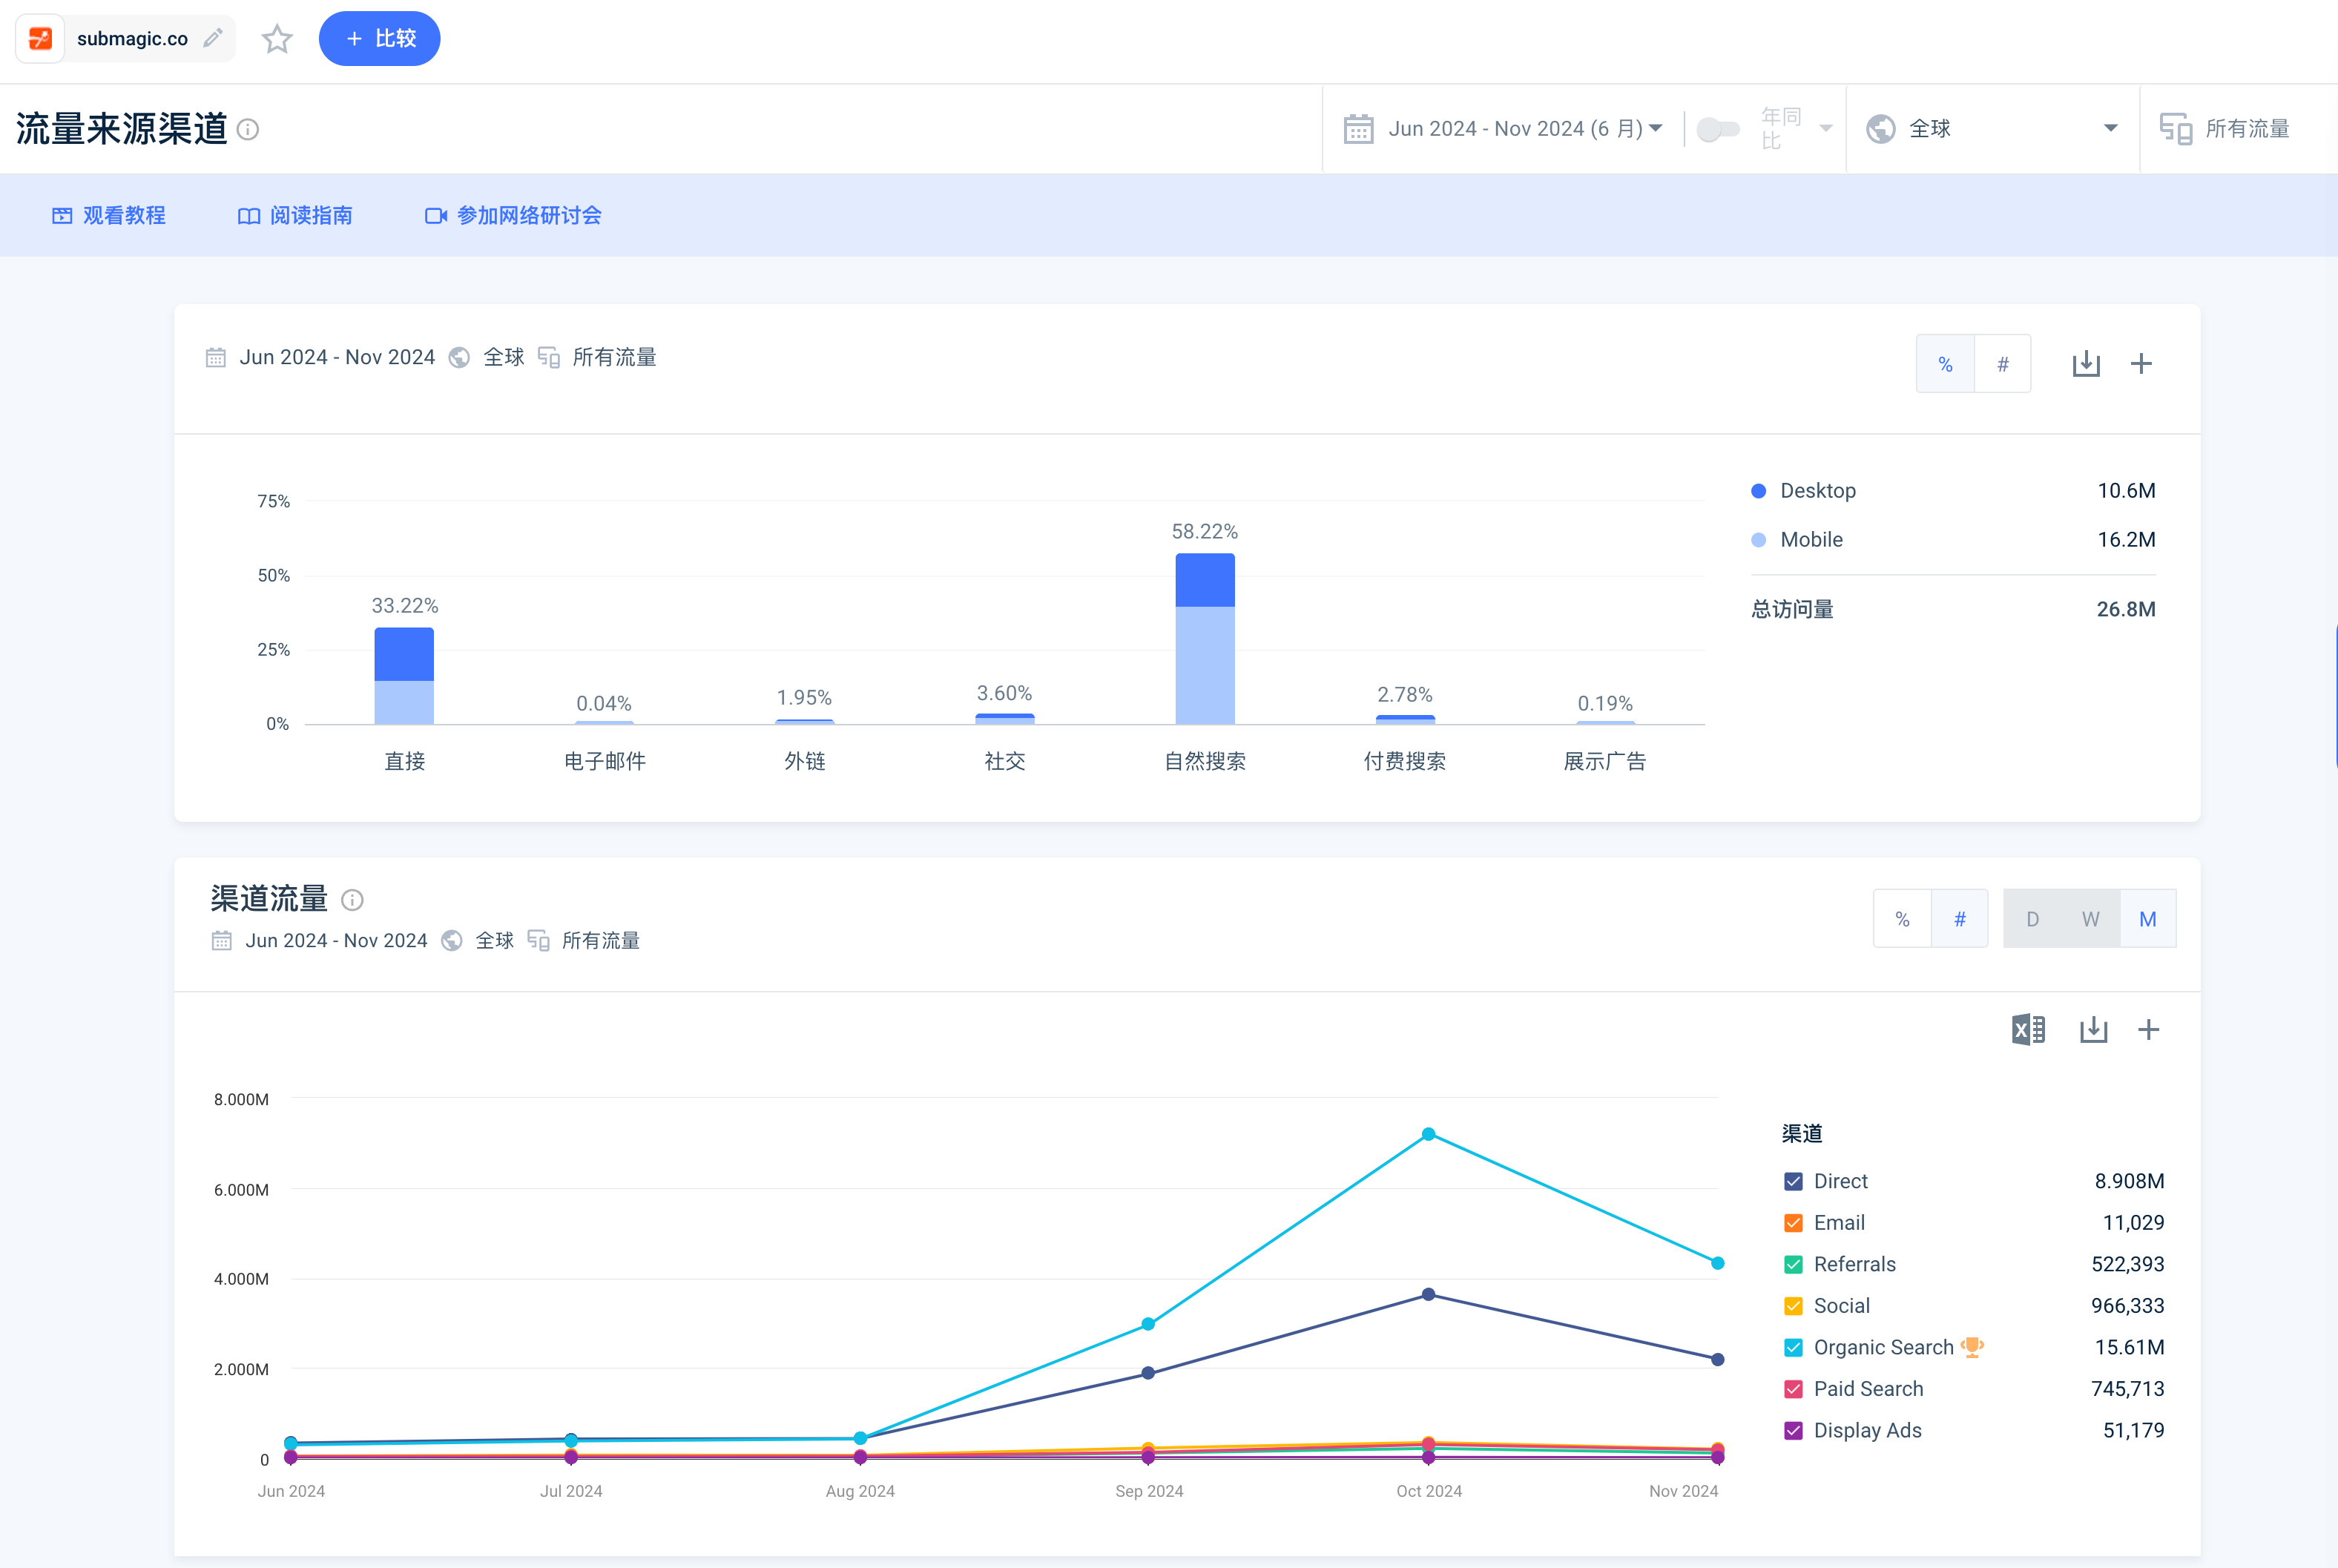The image size is (2338, 1568).
Task: Click the 直接 direct traffic bar
Action: tap(404, 676)
